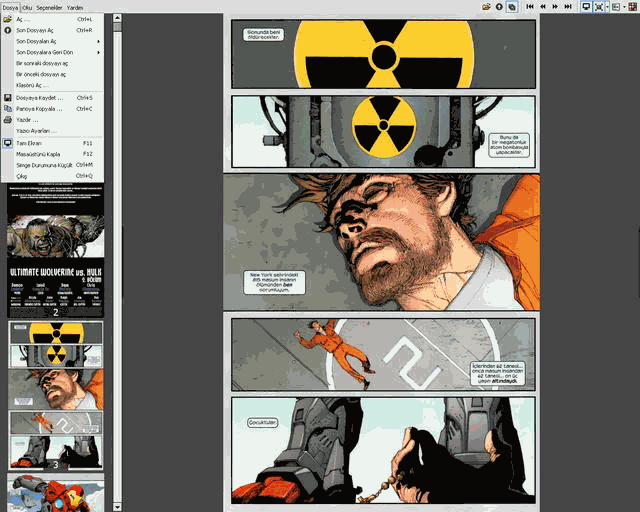
Task: Click the monitor icon beside Tam Ekran
Action: tap(7, 143)
